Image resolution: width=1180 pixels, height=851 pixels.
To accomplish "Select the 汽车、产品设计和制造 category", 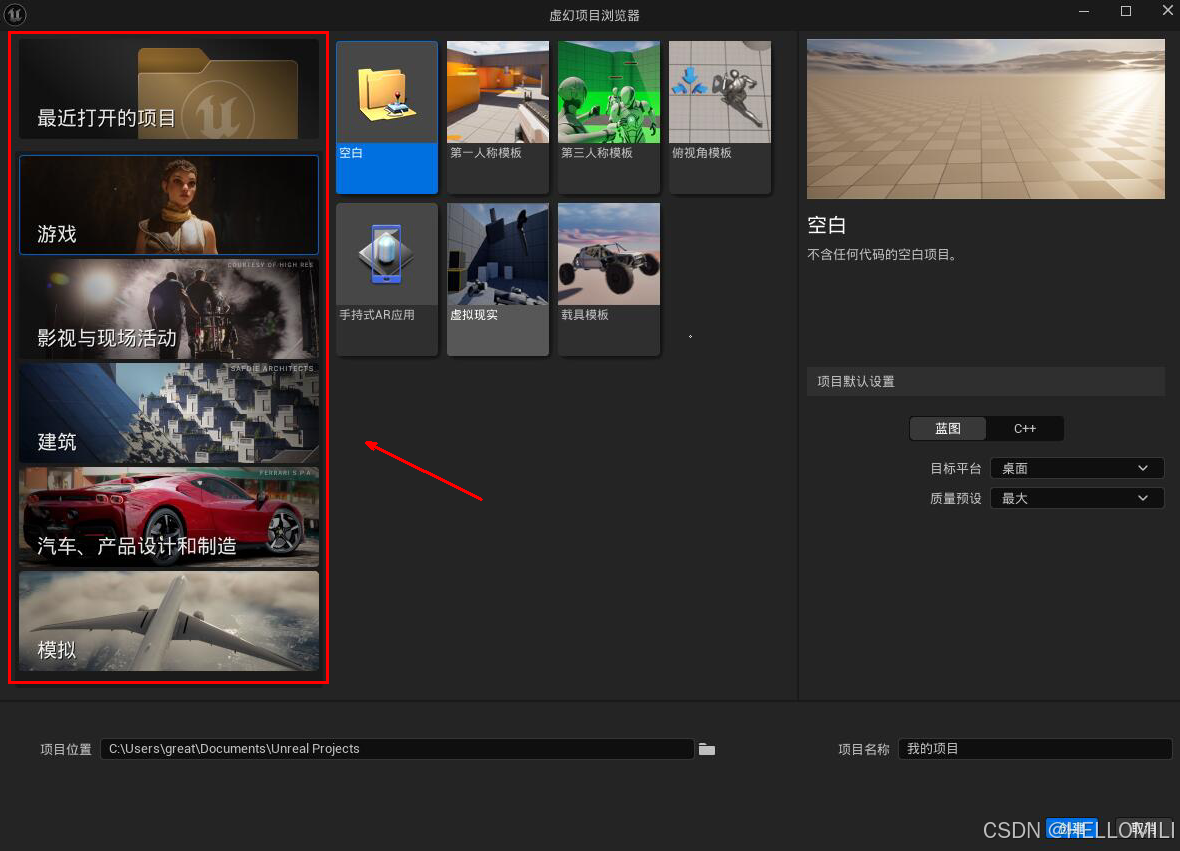I will tap(169, 517).
